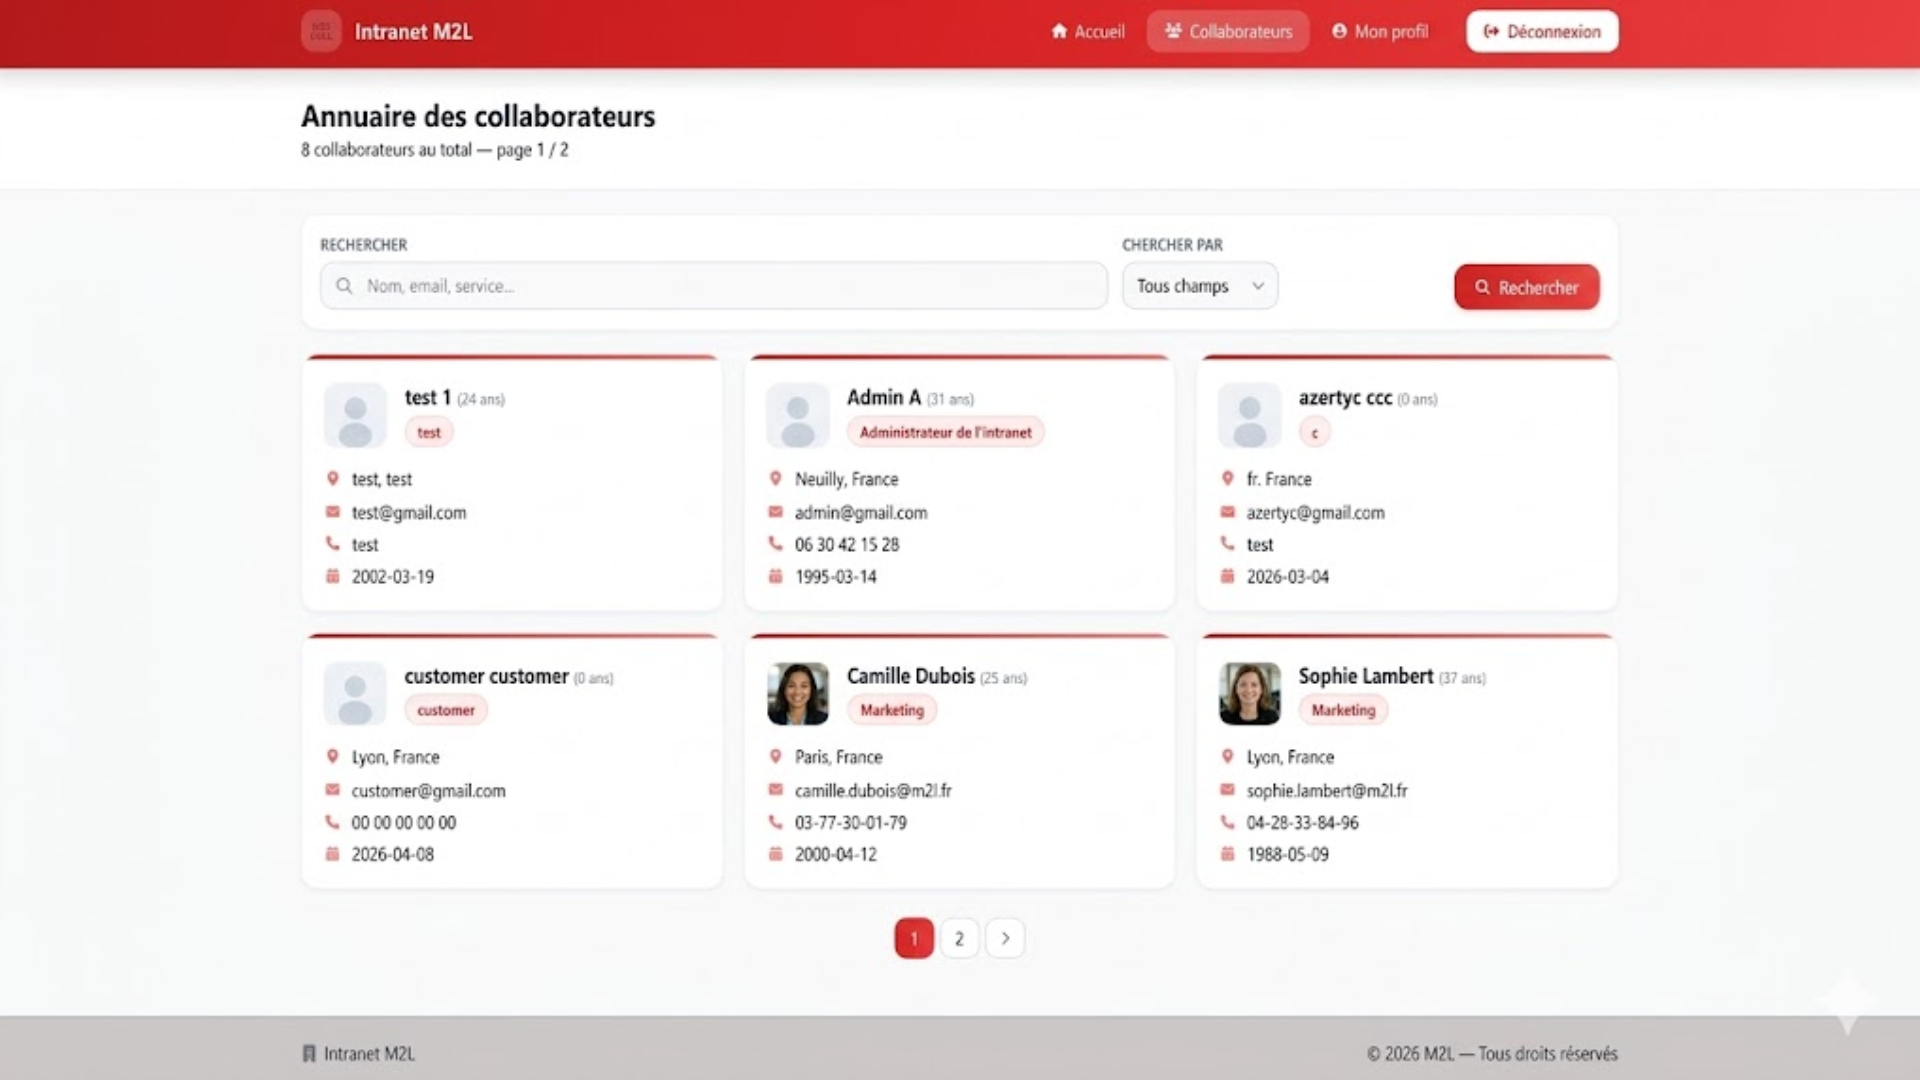Open the Chercher par selector arrow
This screenshot has height=1080, width=1920.
point(1259,286)
